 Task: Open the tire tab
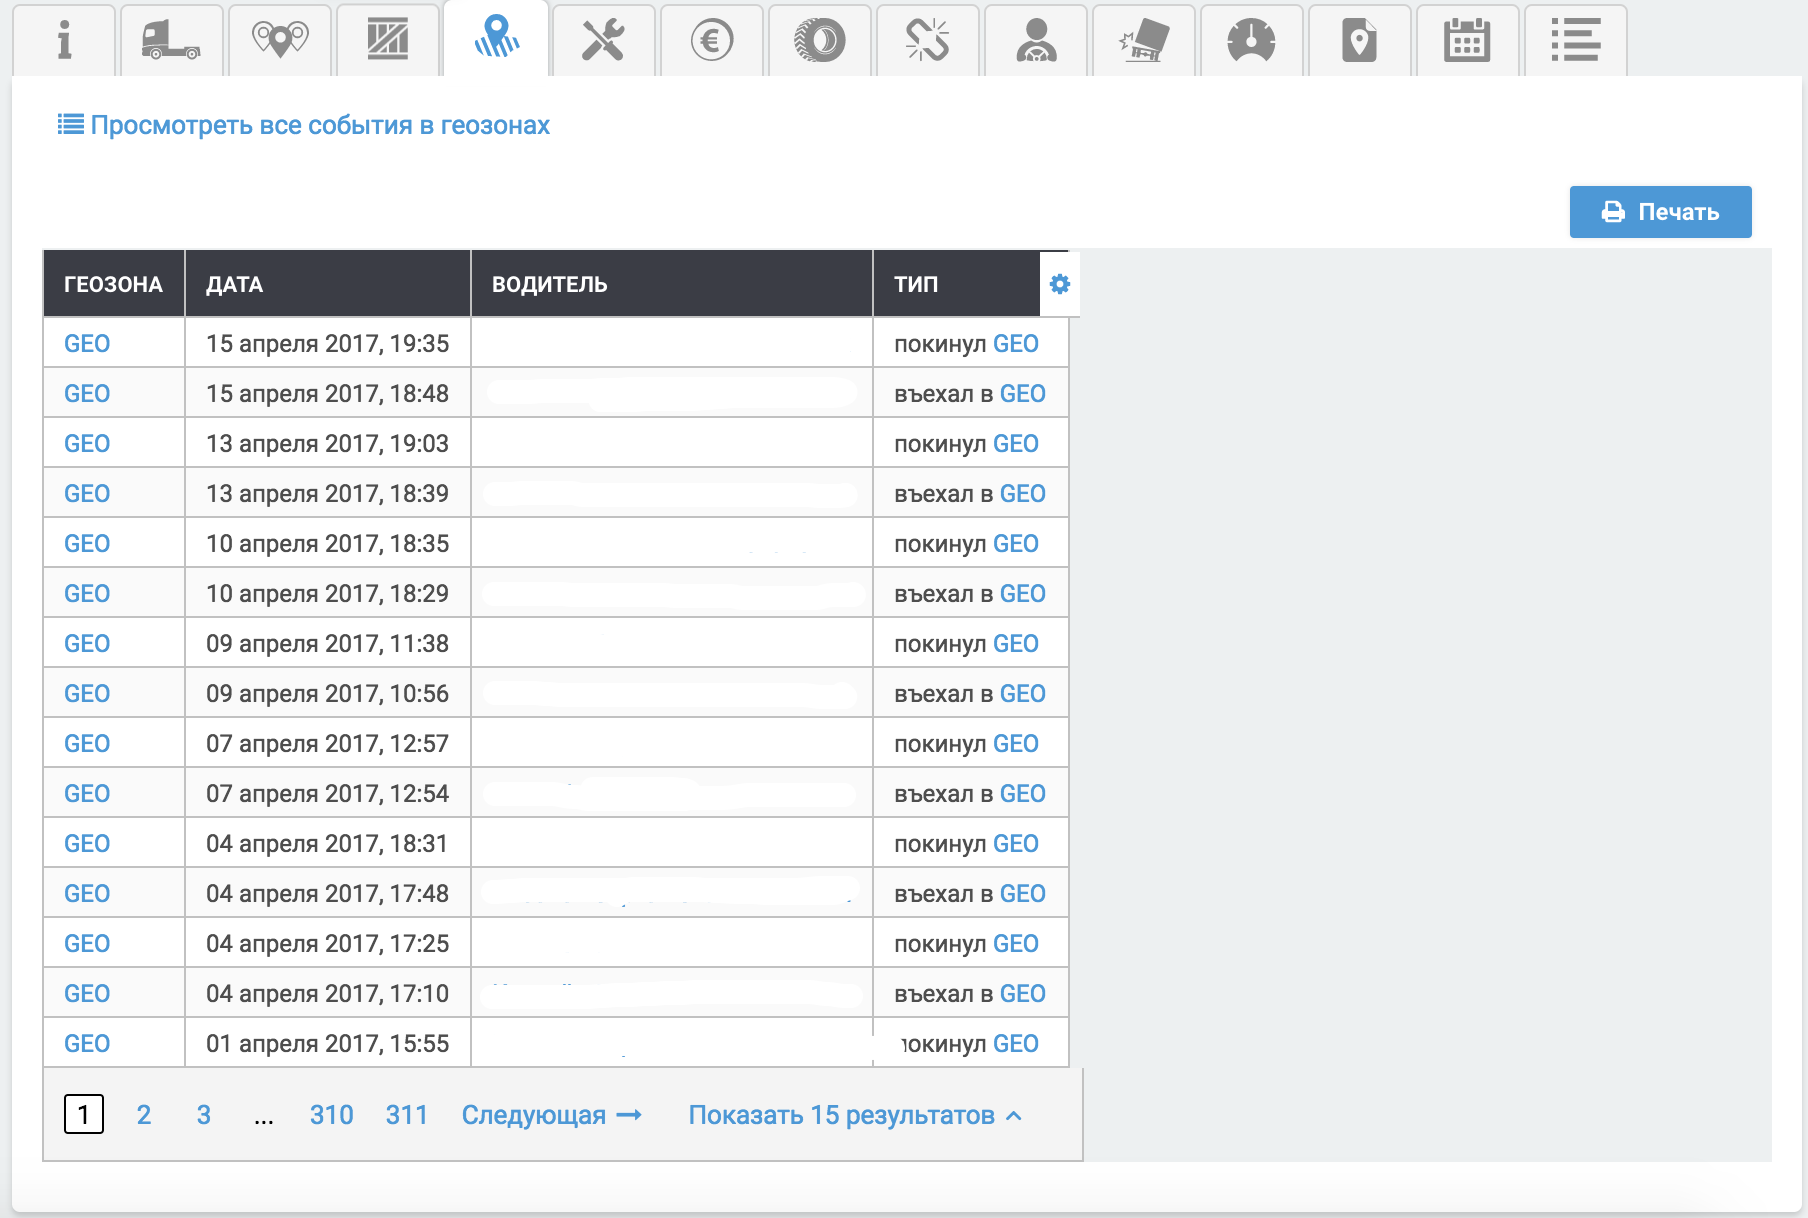click(x=820, y=41)
